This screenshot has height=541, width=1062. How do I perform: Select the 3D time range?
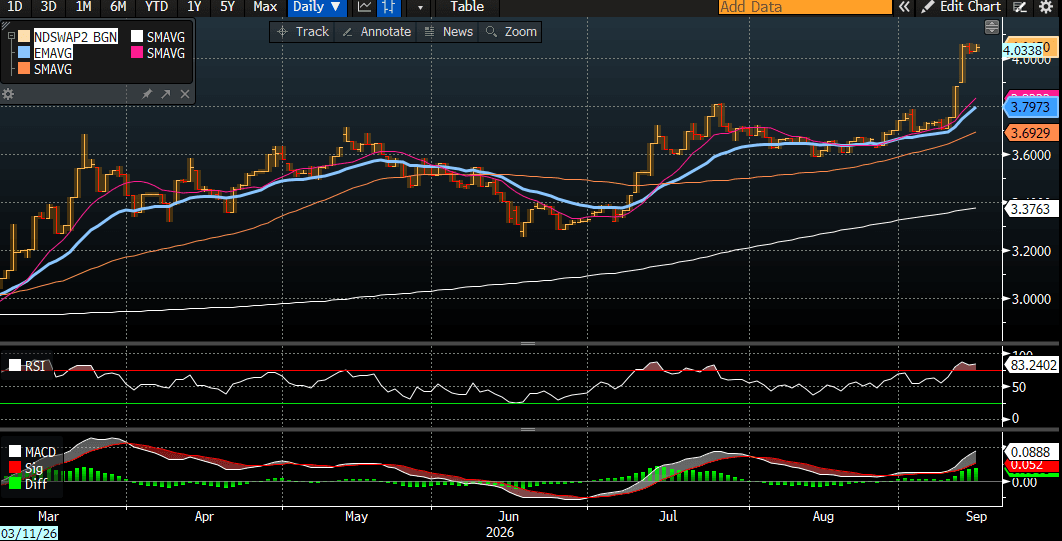[48, 7]
